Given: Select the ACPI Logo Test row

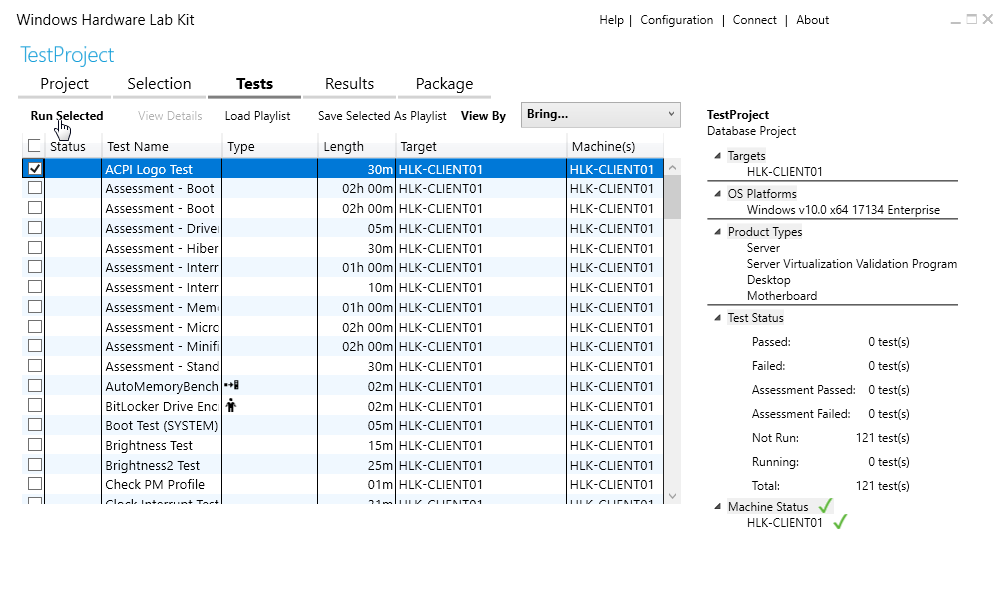Looking at the screenshot, I should [x=343, y=169].
